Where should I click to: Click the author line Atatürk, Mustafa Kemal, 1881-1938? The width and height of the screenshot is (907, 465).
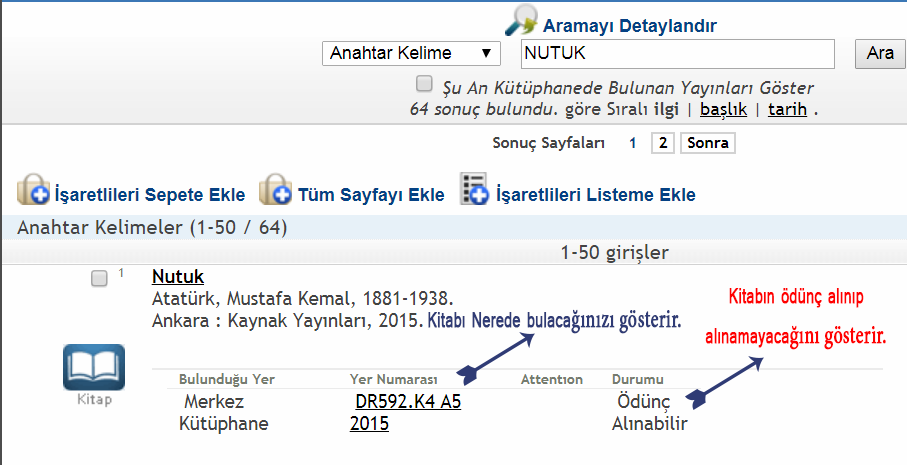(303, 299)
